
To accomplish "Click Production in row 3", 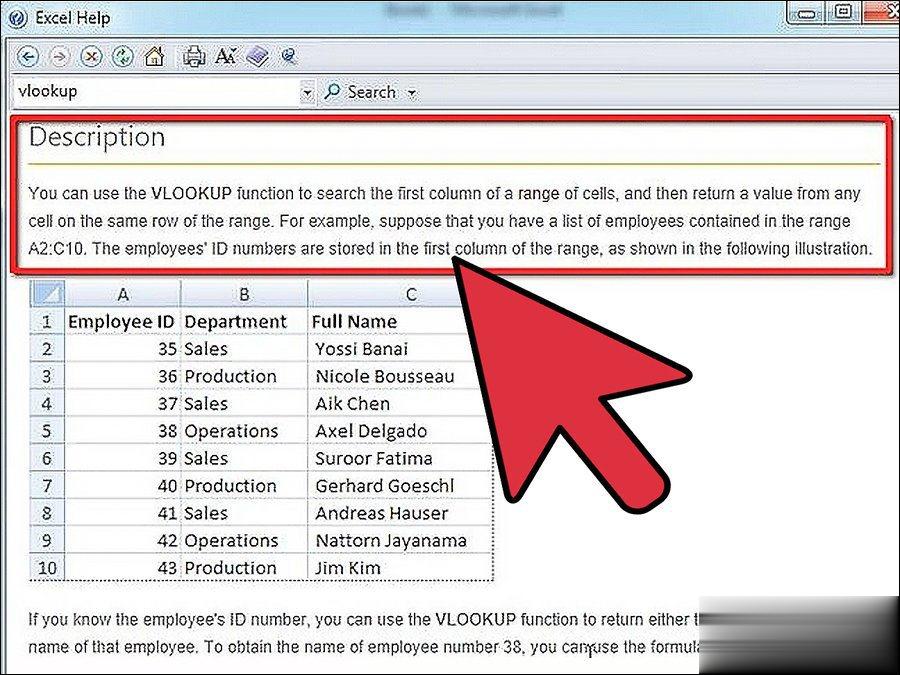I will click(244, 377).
